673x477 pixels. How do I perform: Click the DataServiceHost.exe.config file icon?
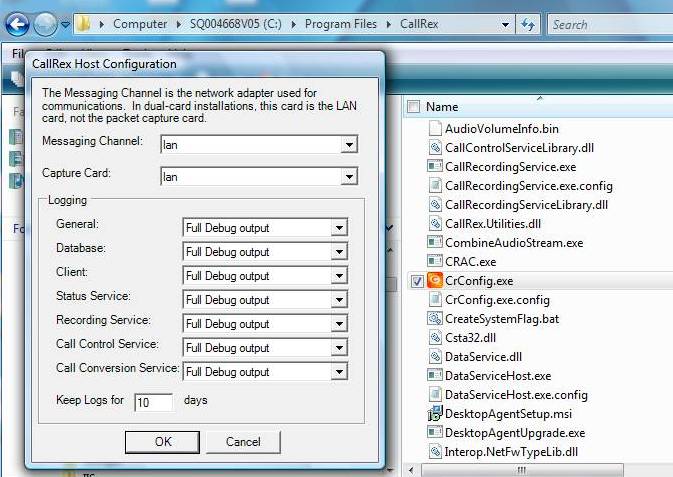[435, 394]
